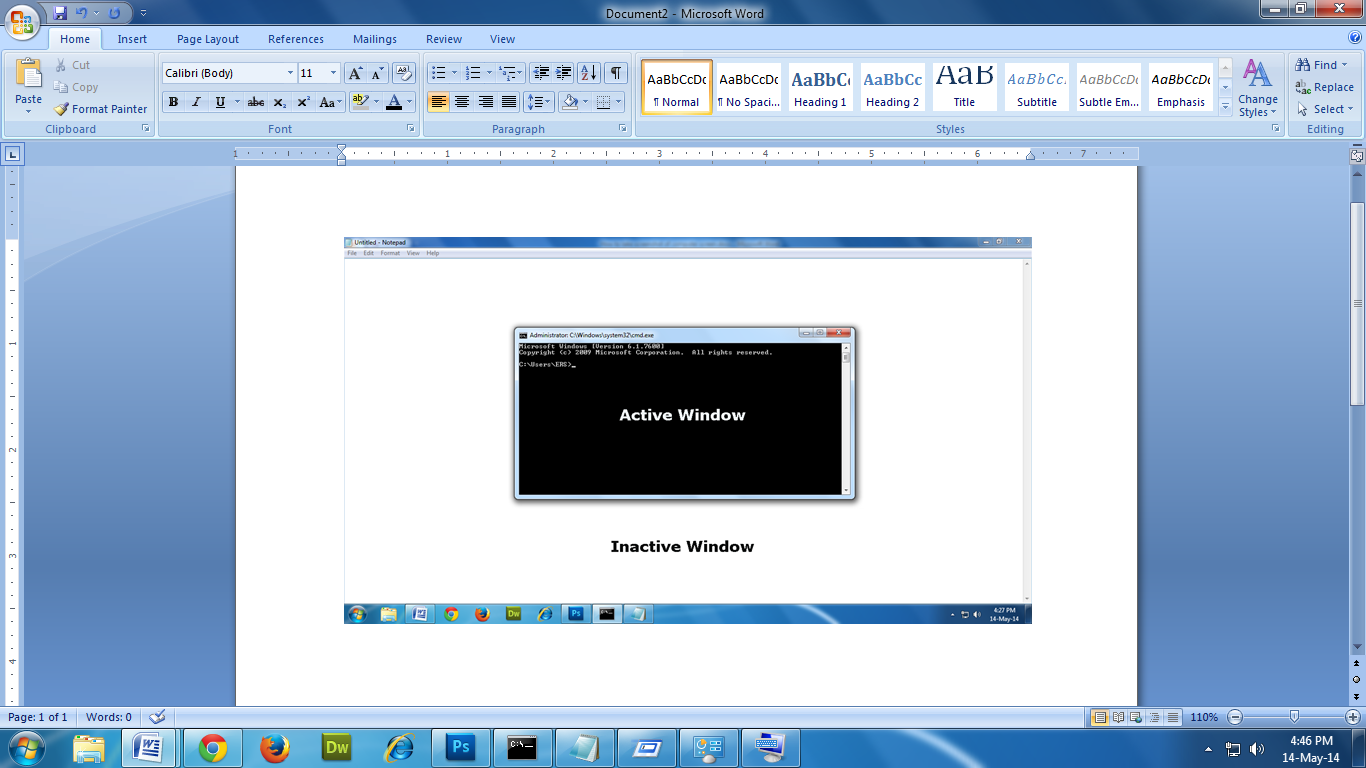This screenshot has height=768, width=1366.
Task: Justify the paragraph text
Action: (509, 102)
